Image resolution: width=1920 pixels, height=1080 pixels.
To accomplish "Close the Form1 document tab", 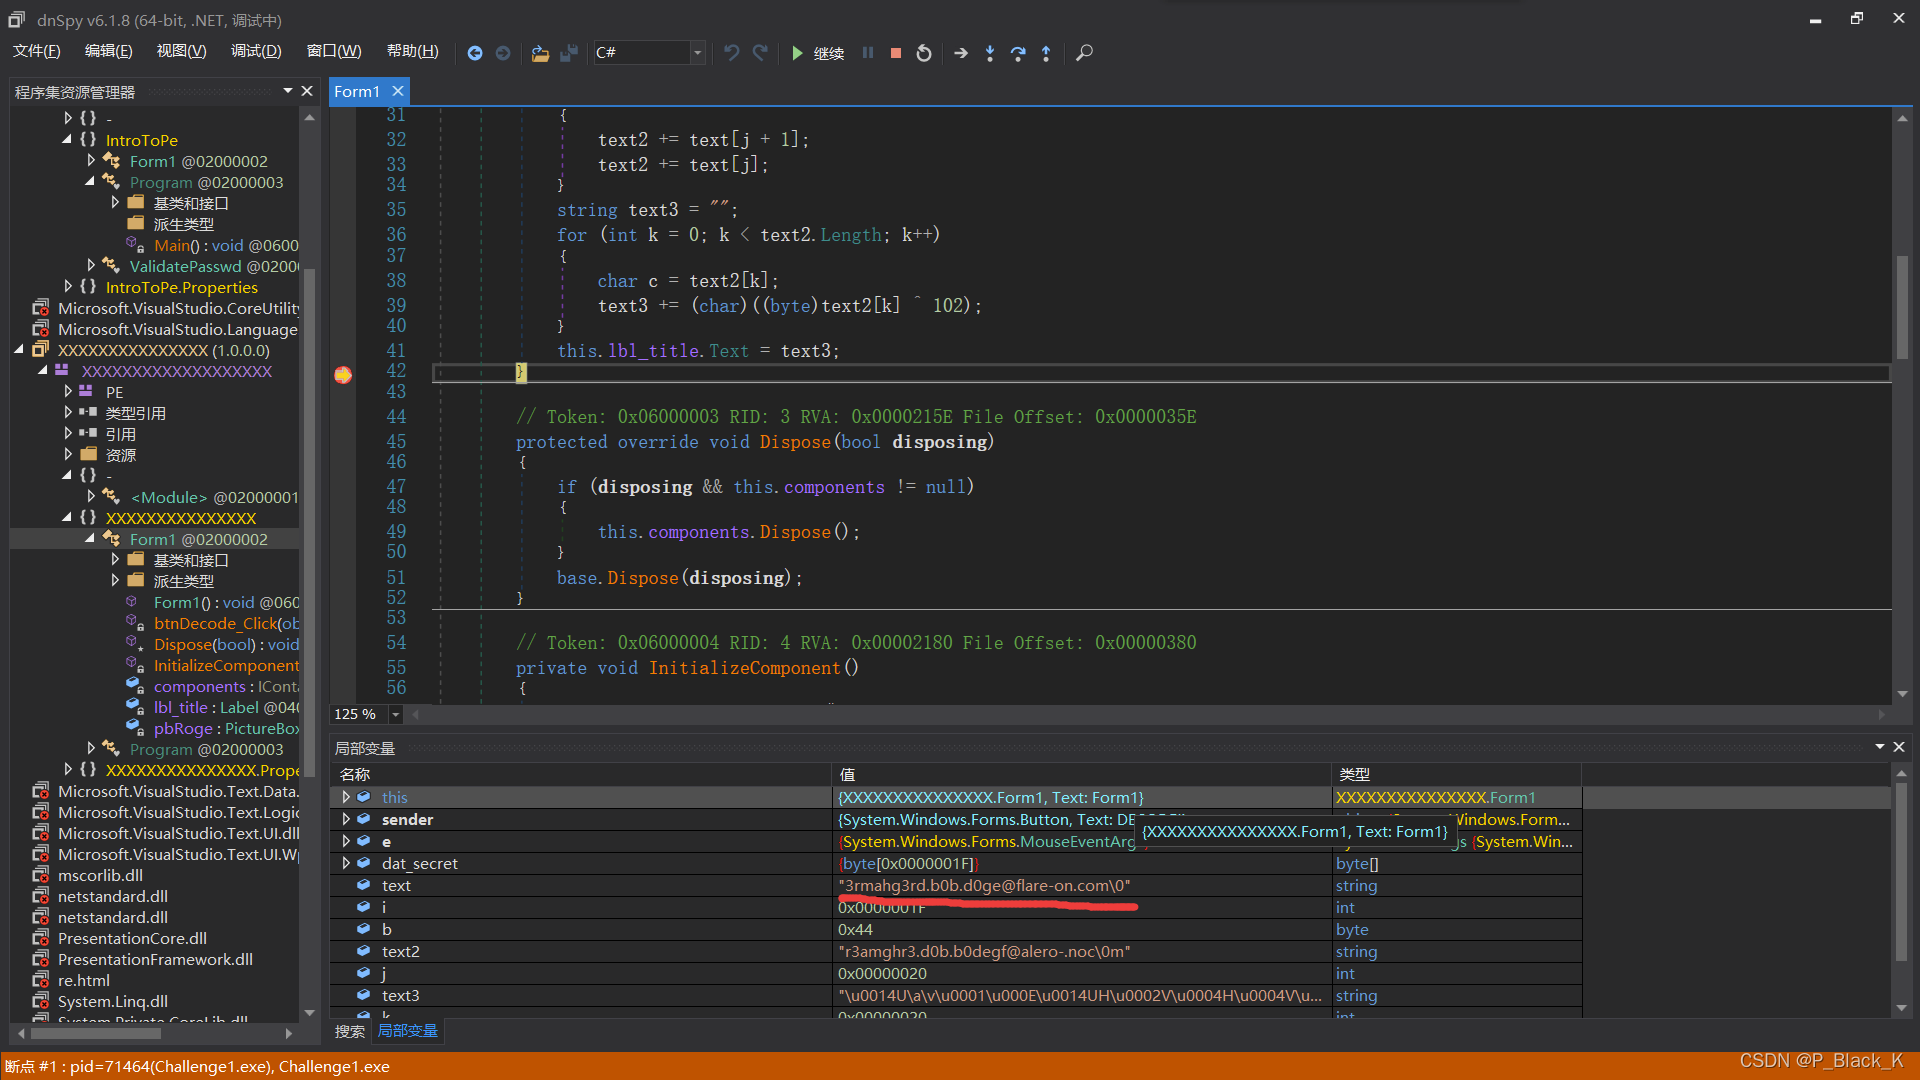I will 398,91.
